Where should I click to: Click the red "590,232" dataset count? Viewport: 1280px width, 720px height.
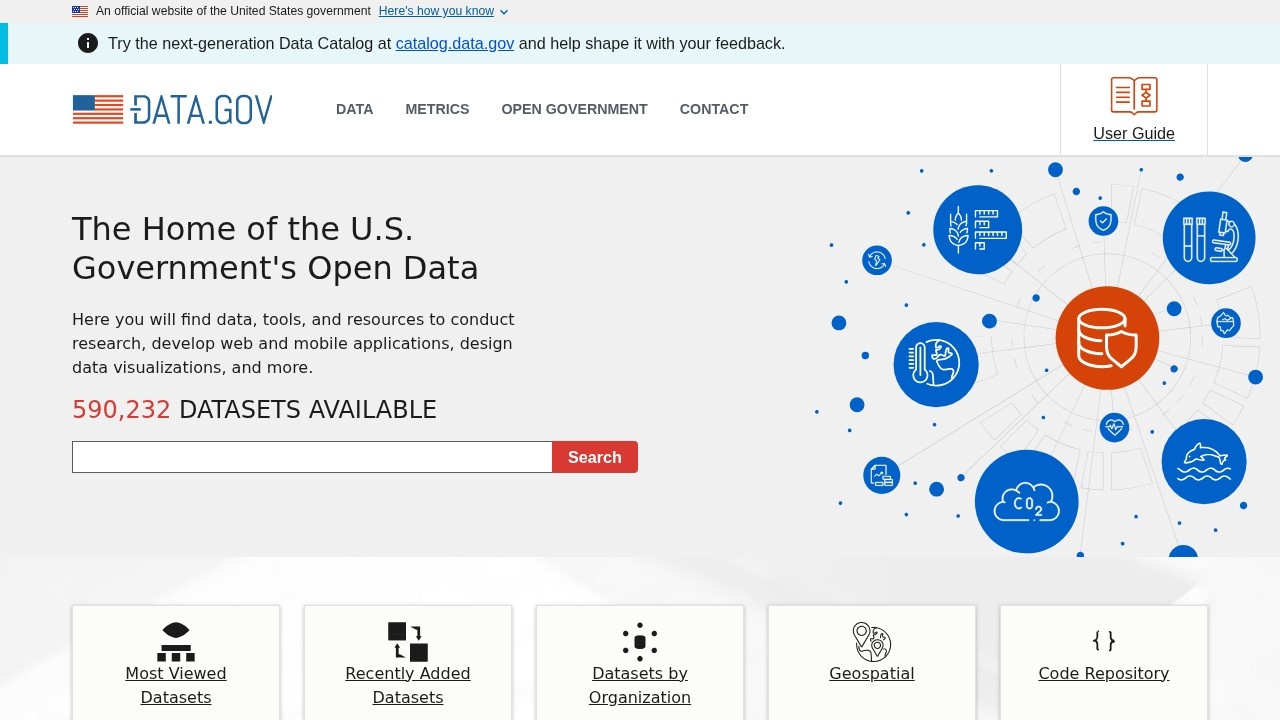tap(121, 410)
